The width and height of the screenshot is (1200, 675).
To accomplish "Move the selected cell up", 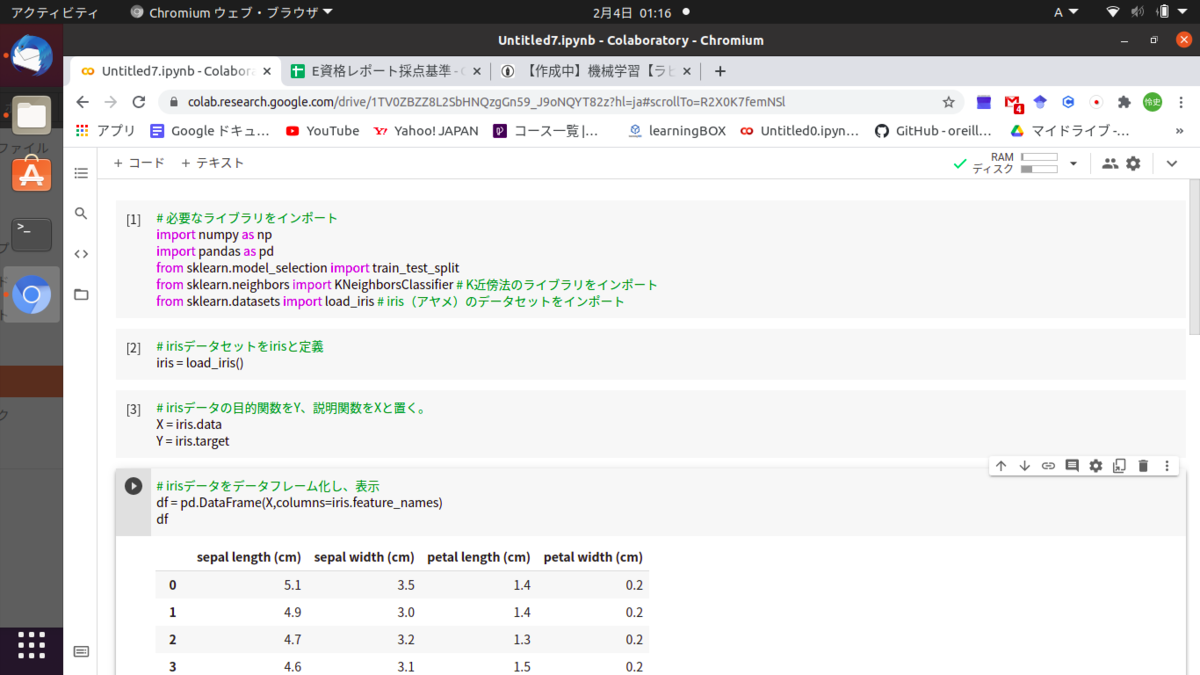I will coord(1001,466).
